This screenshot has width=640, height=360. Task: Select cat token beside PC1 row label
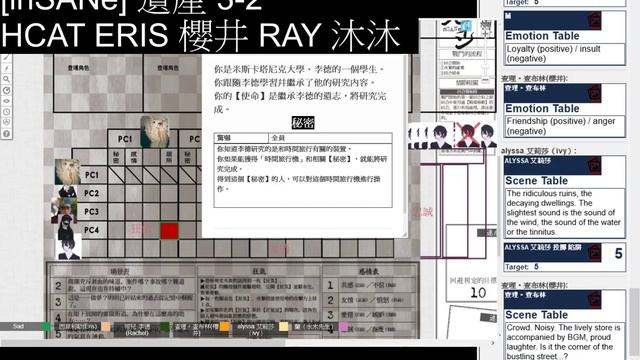[x=68, y=172]
